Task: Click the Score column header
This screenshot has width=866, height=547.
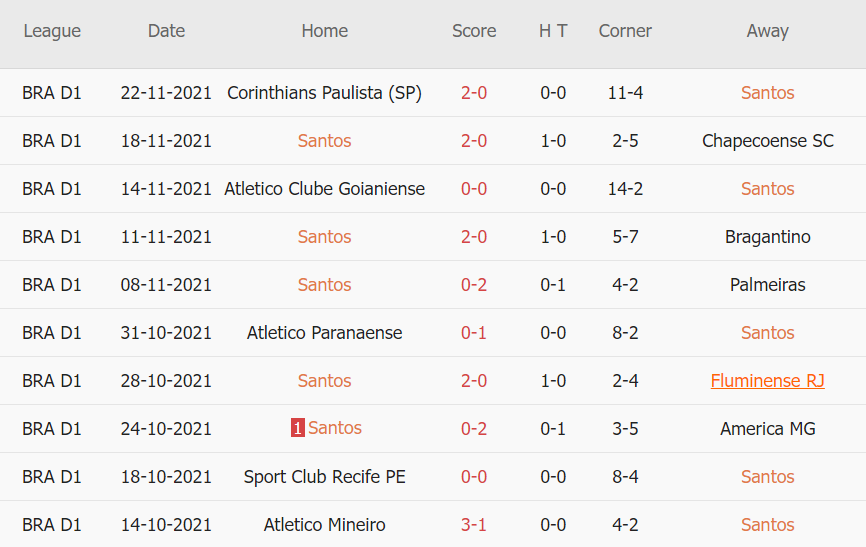Action: tap(474, 31)
